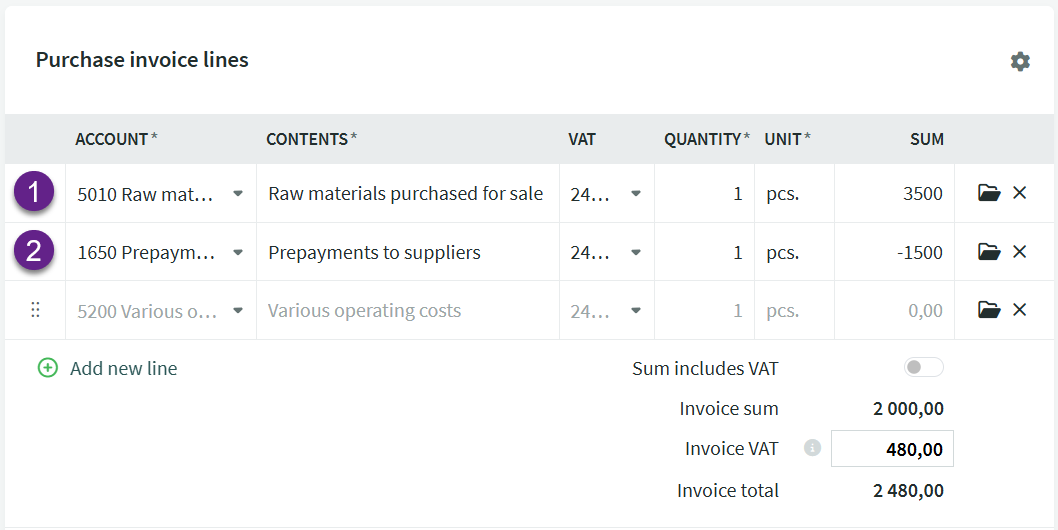1058x530 pixels.
Task: Toggle Sum includes VAT switch
Action: pos(923,368)
